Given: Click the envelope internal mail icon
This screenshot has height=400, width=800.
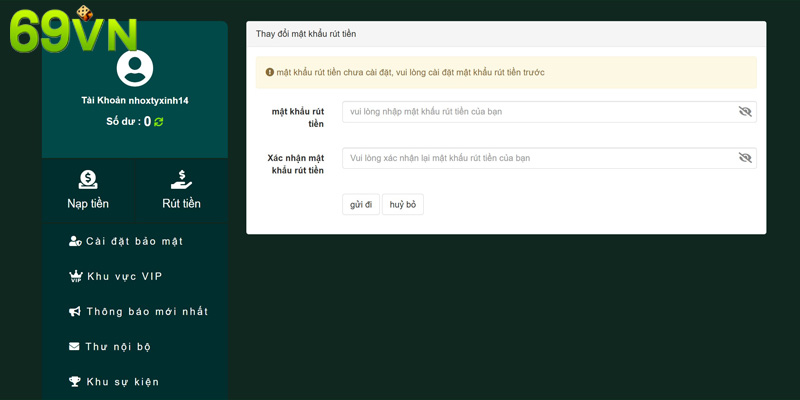Looking at the screenshot, I should (74, 346).
